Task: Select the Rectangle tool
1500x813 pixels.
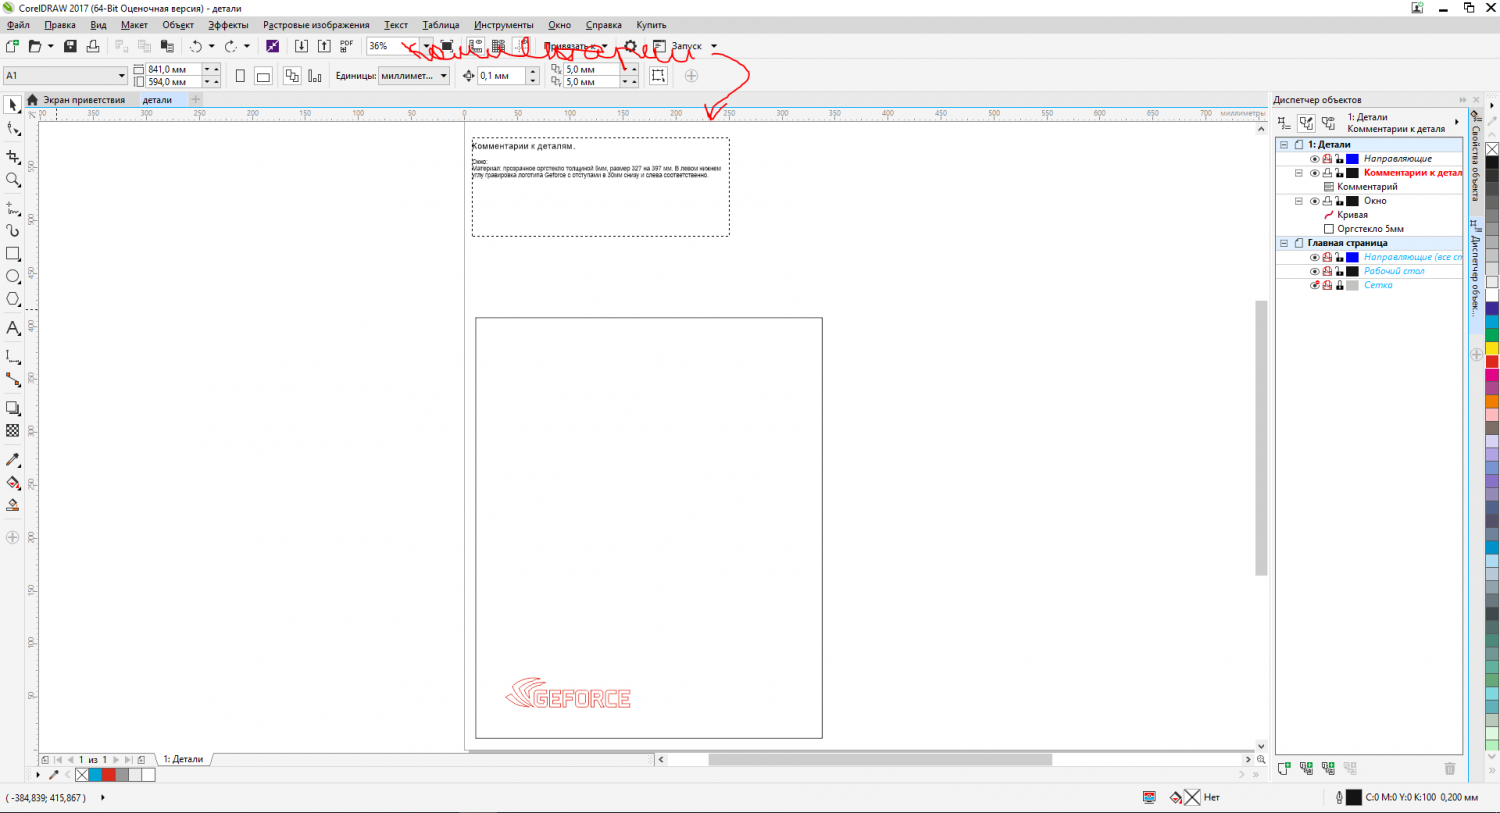Action: click(x=13, y=254)
